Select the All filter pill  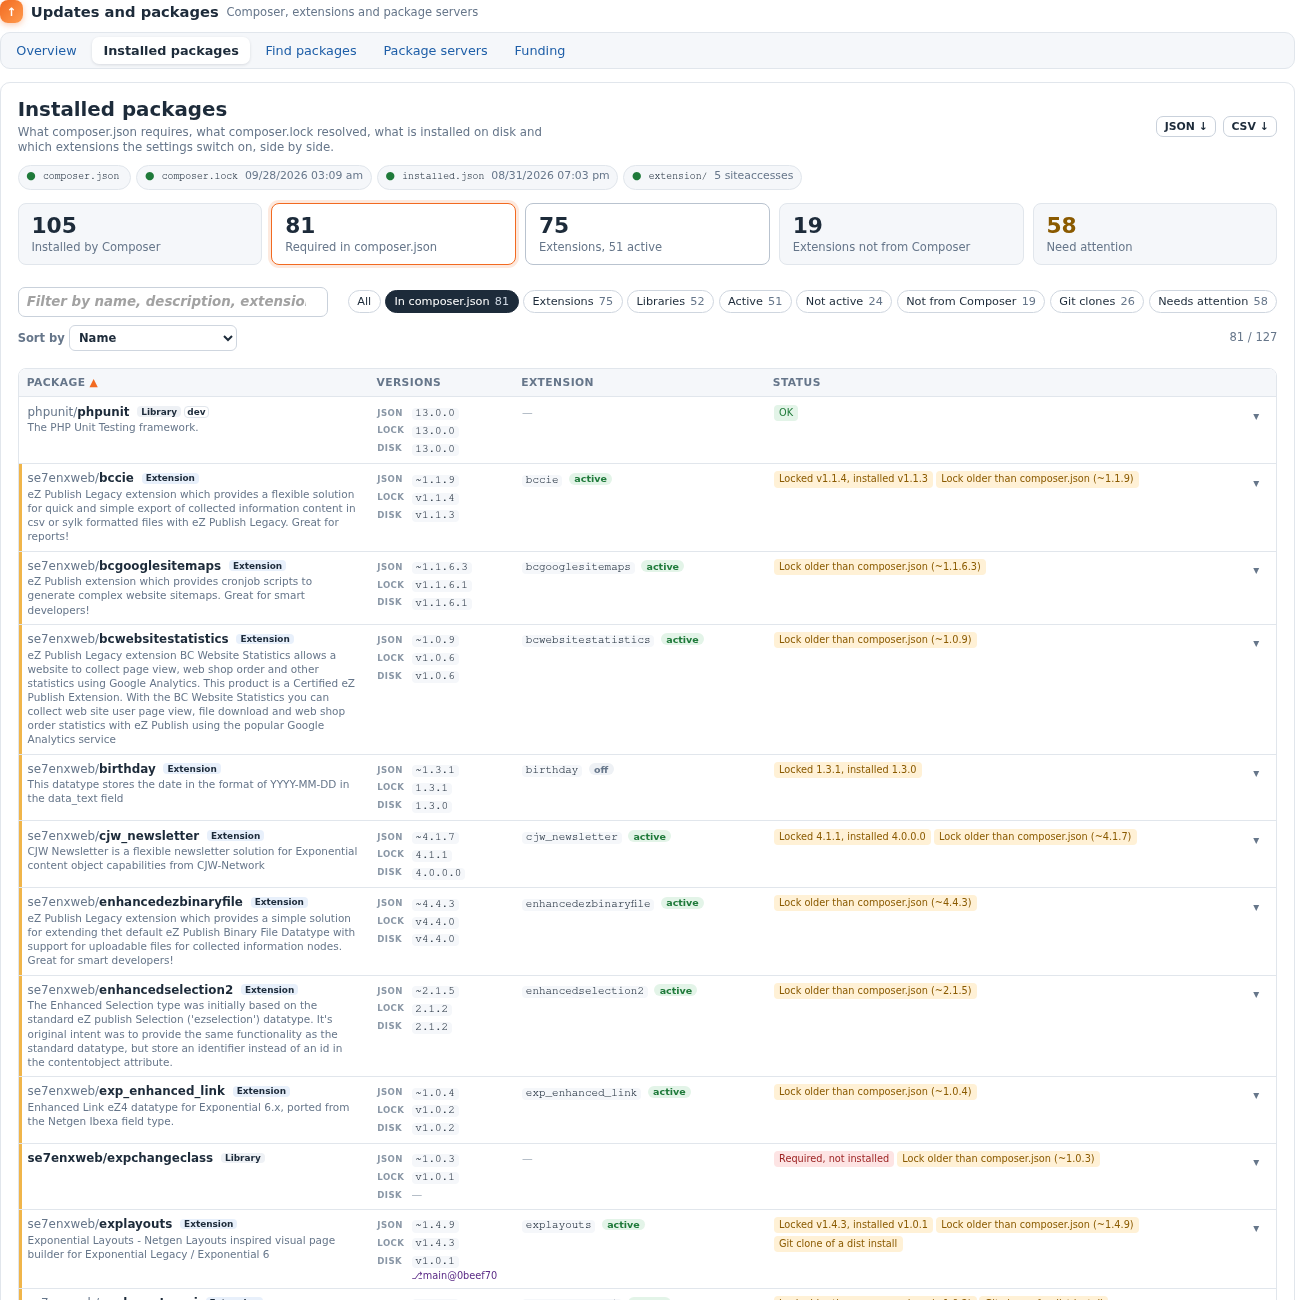click(364, 301)
